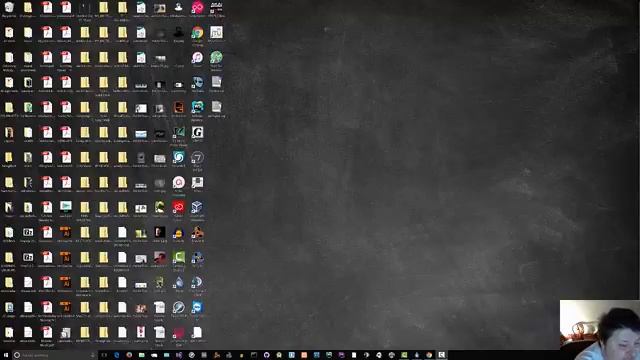
Task: Open the orange Blender desktop shortcut
Action: [x=198, y=233]
